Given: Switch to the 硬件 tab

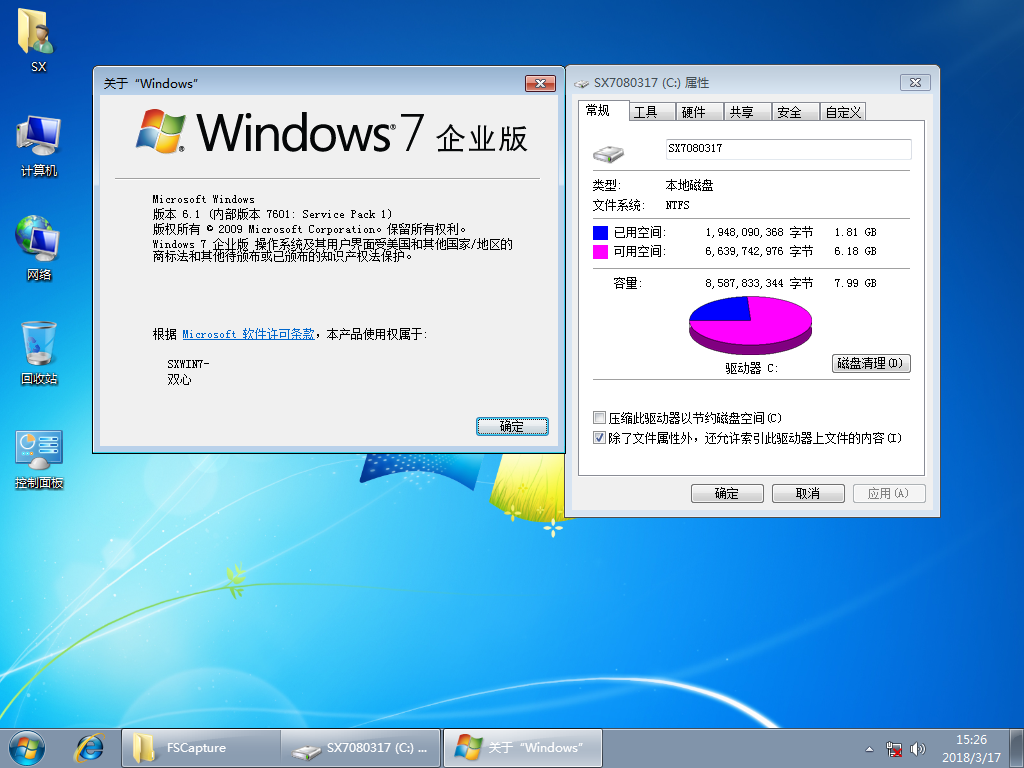Looking at the screenshot, I should tap(699, 112).
